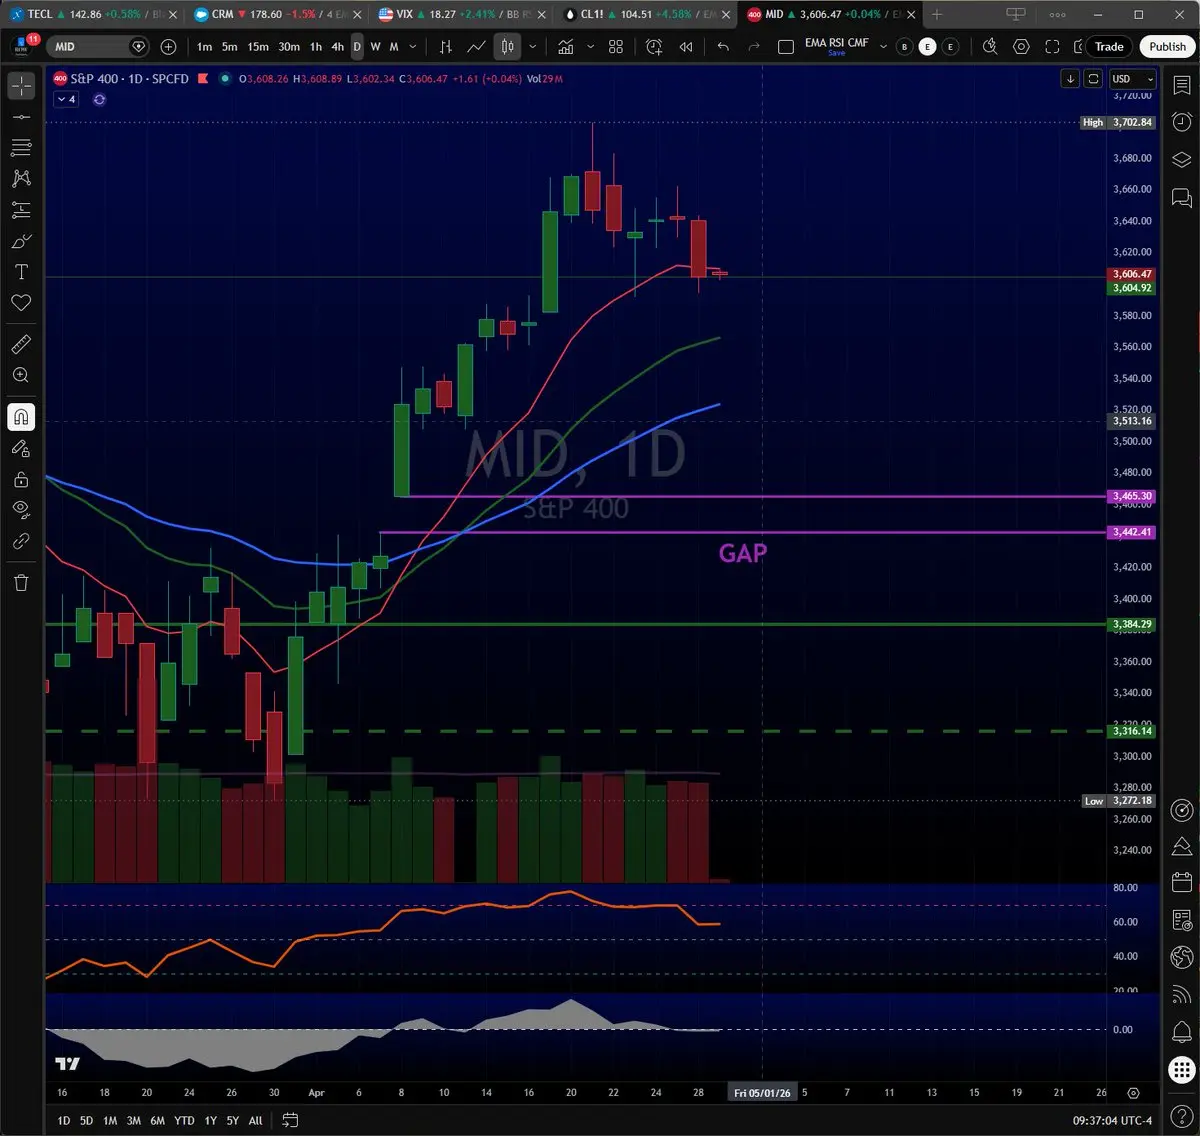Switch chart to line style

point(477,47)
